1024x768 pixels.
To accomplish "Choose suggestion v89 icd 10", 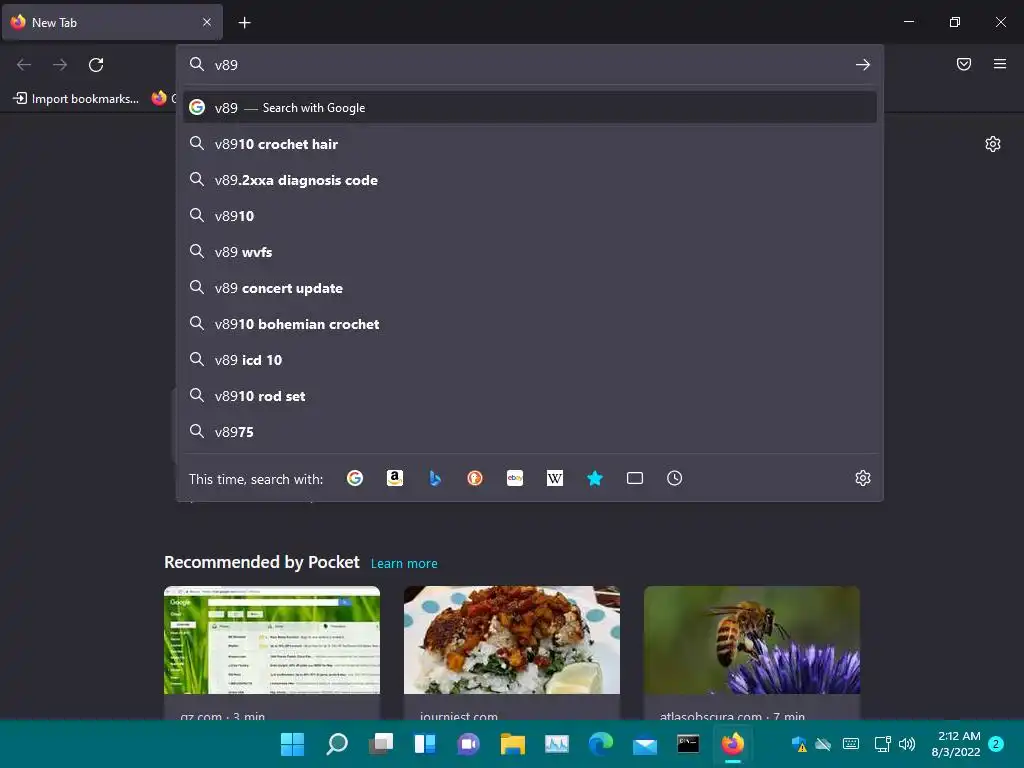I will point(530,360).
